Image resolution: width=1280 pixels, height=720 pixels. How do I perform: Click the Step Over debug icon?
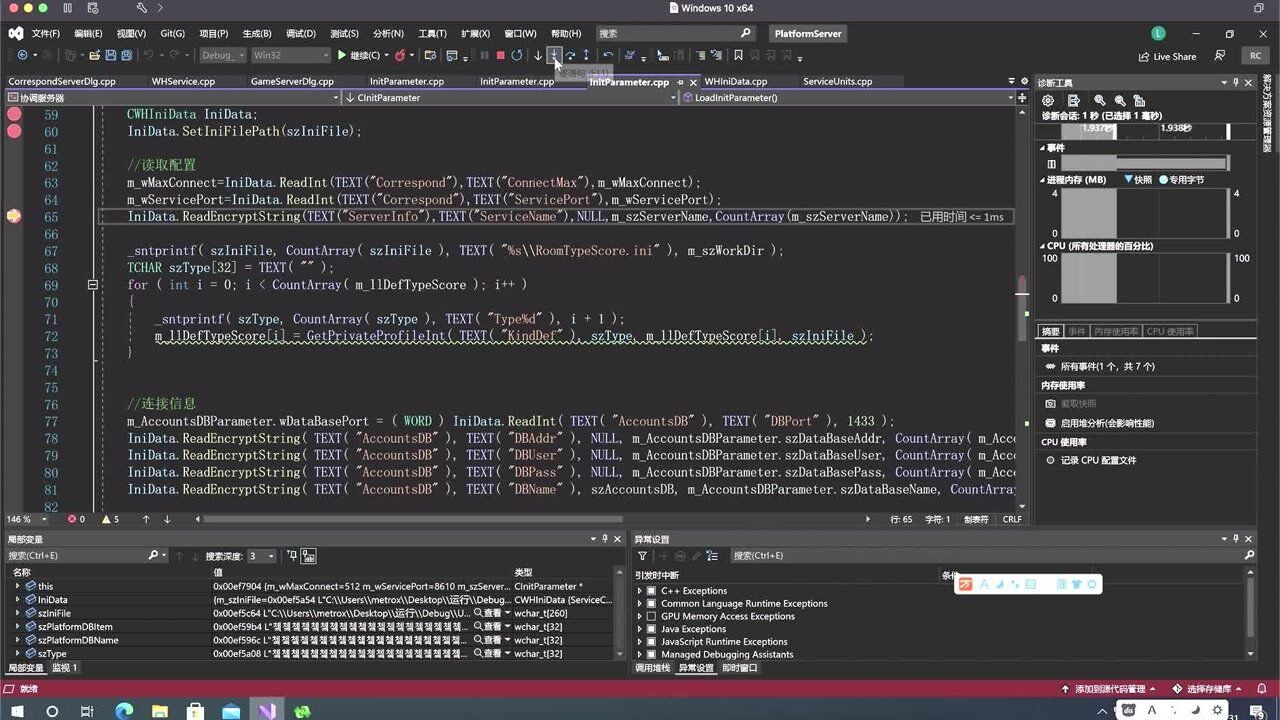tap(570, 56)
